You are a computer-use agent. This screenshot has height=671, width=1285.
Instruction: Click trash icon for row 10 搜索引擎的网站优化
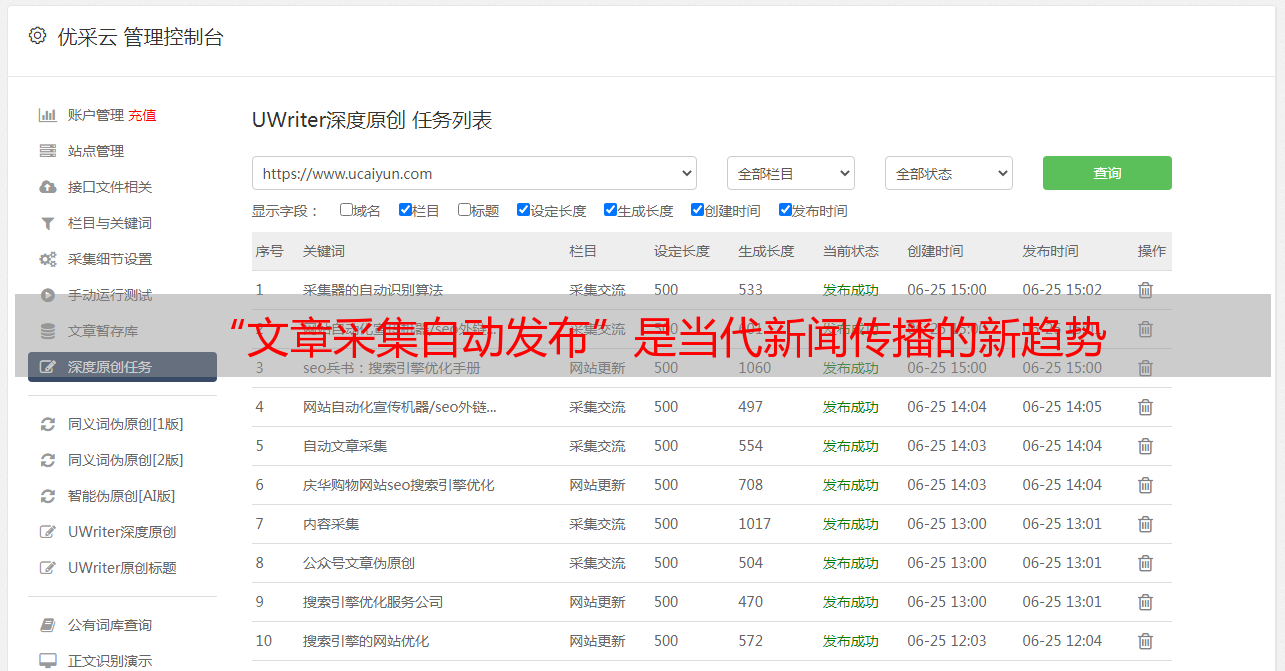[1145, 641]
